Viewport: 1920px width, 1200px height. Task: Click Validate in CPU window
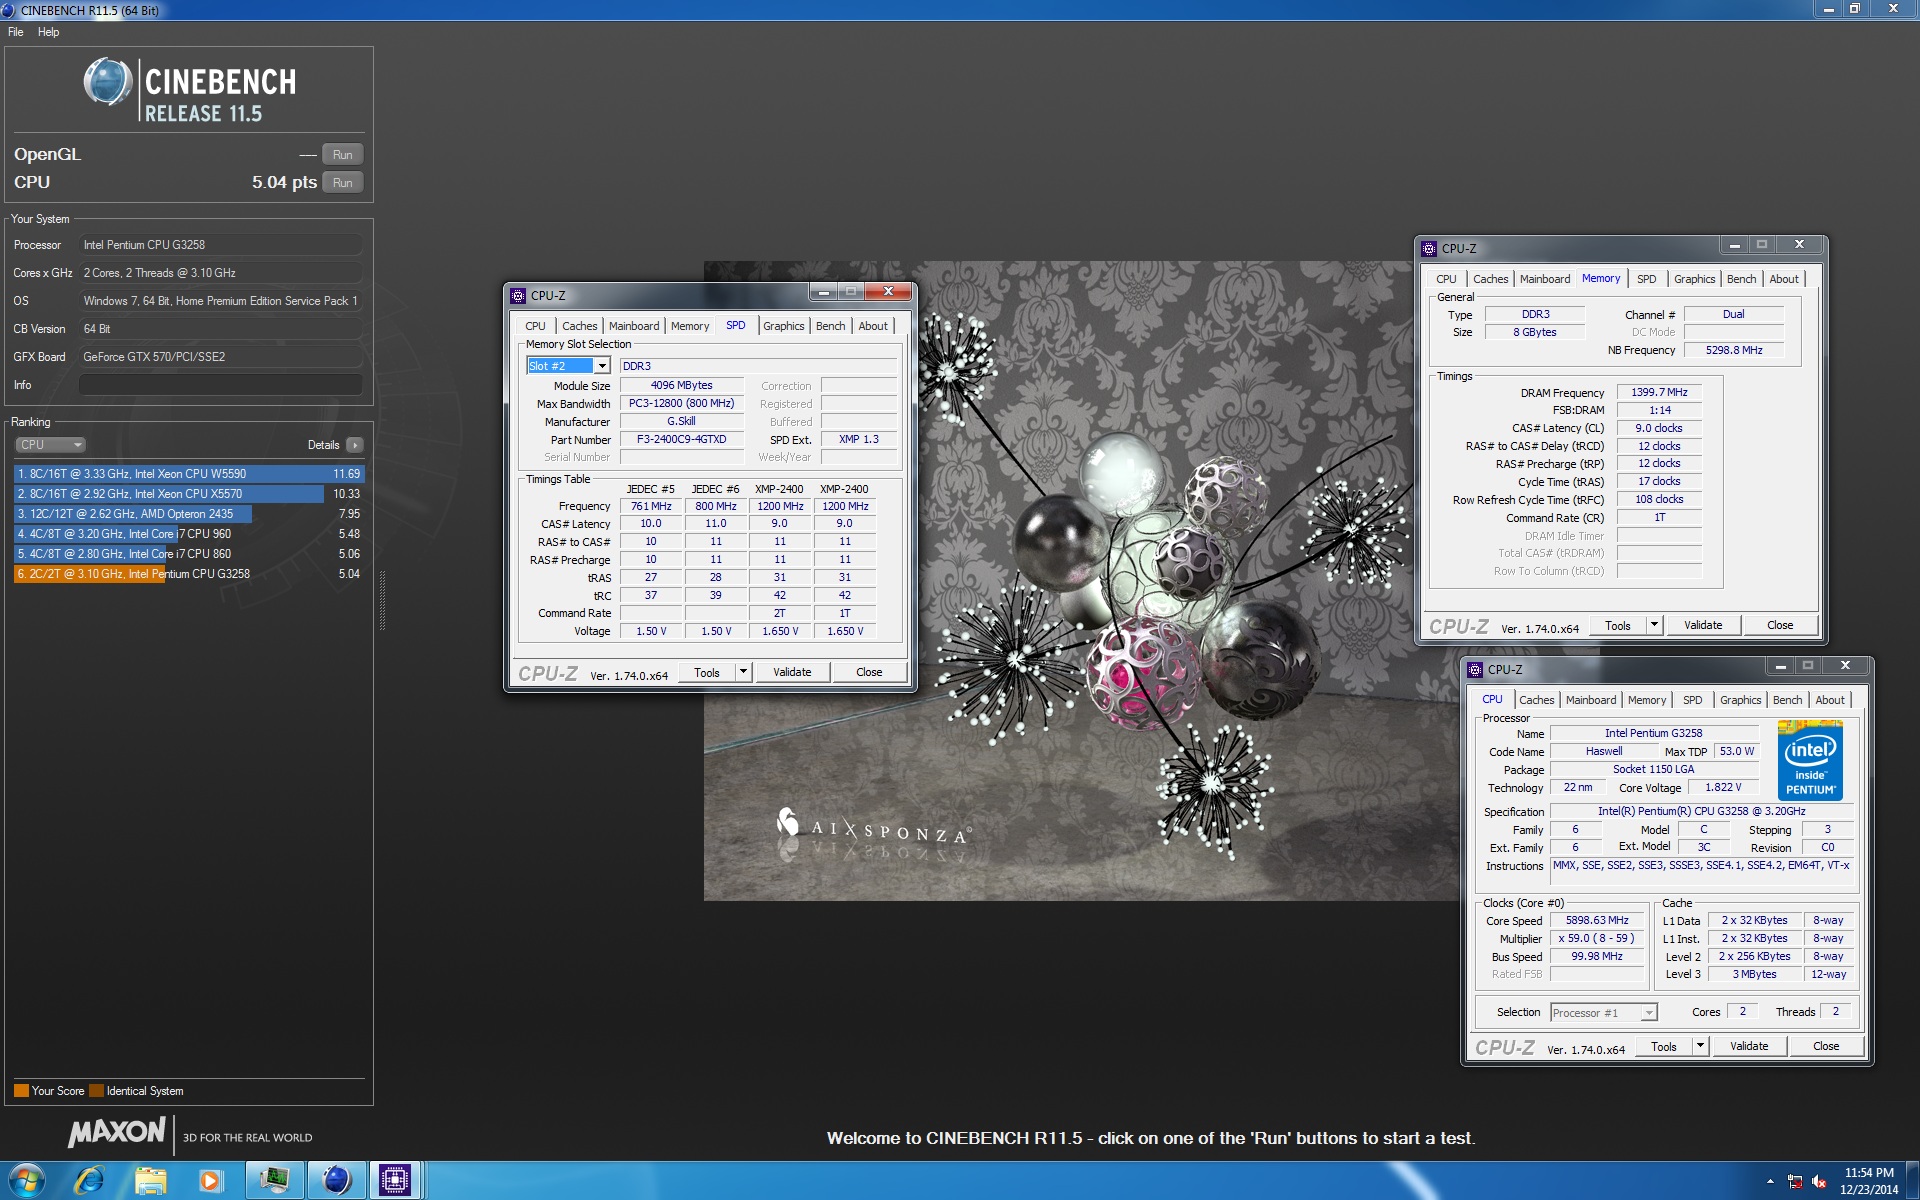[x=1749, y=1047]
